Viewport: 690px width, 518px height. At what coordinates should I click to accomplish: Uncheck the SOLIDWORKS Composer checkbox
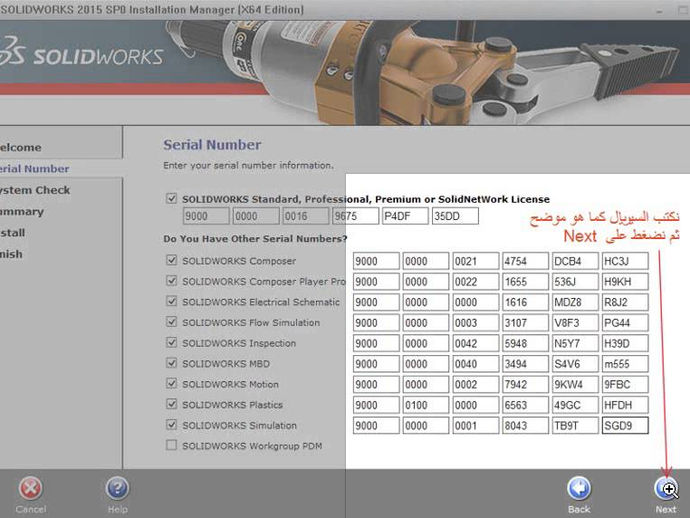click(172, 260)
